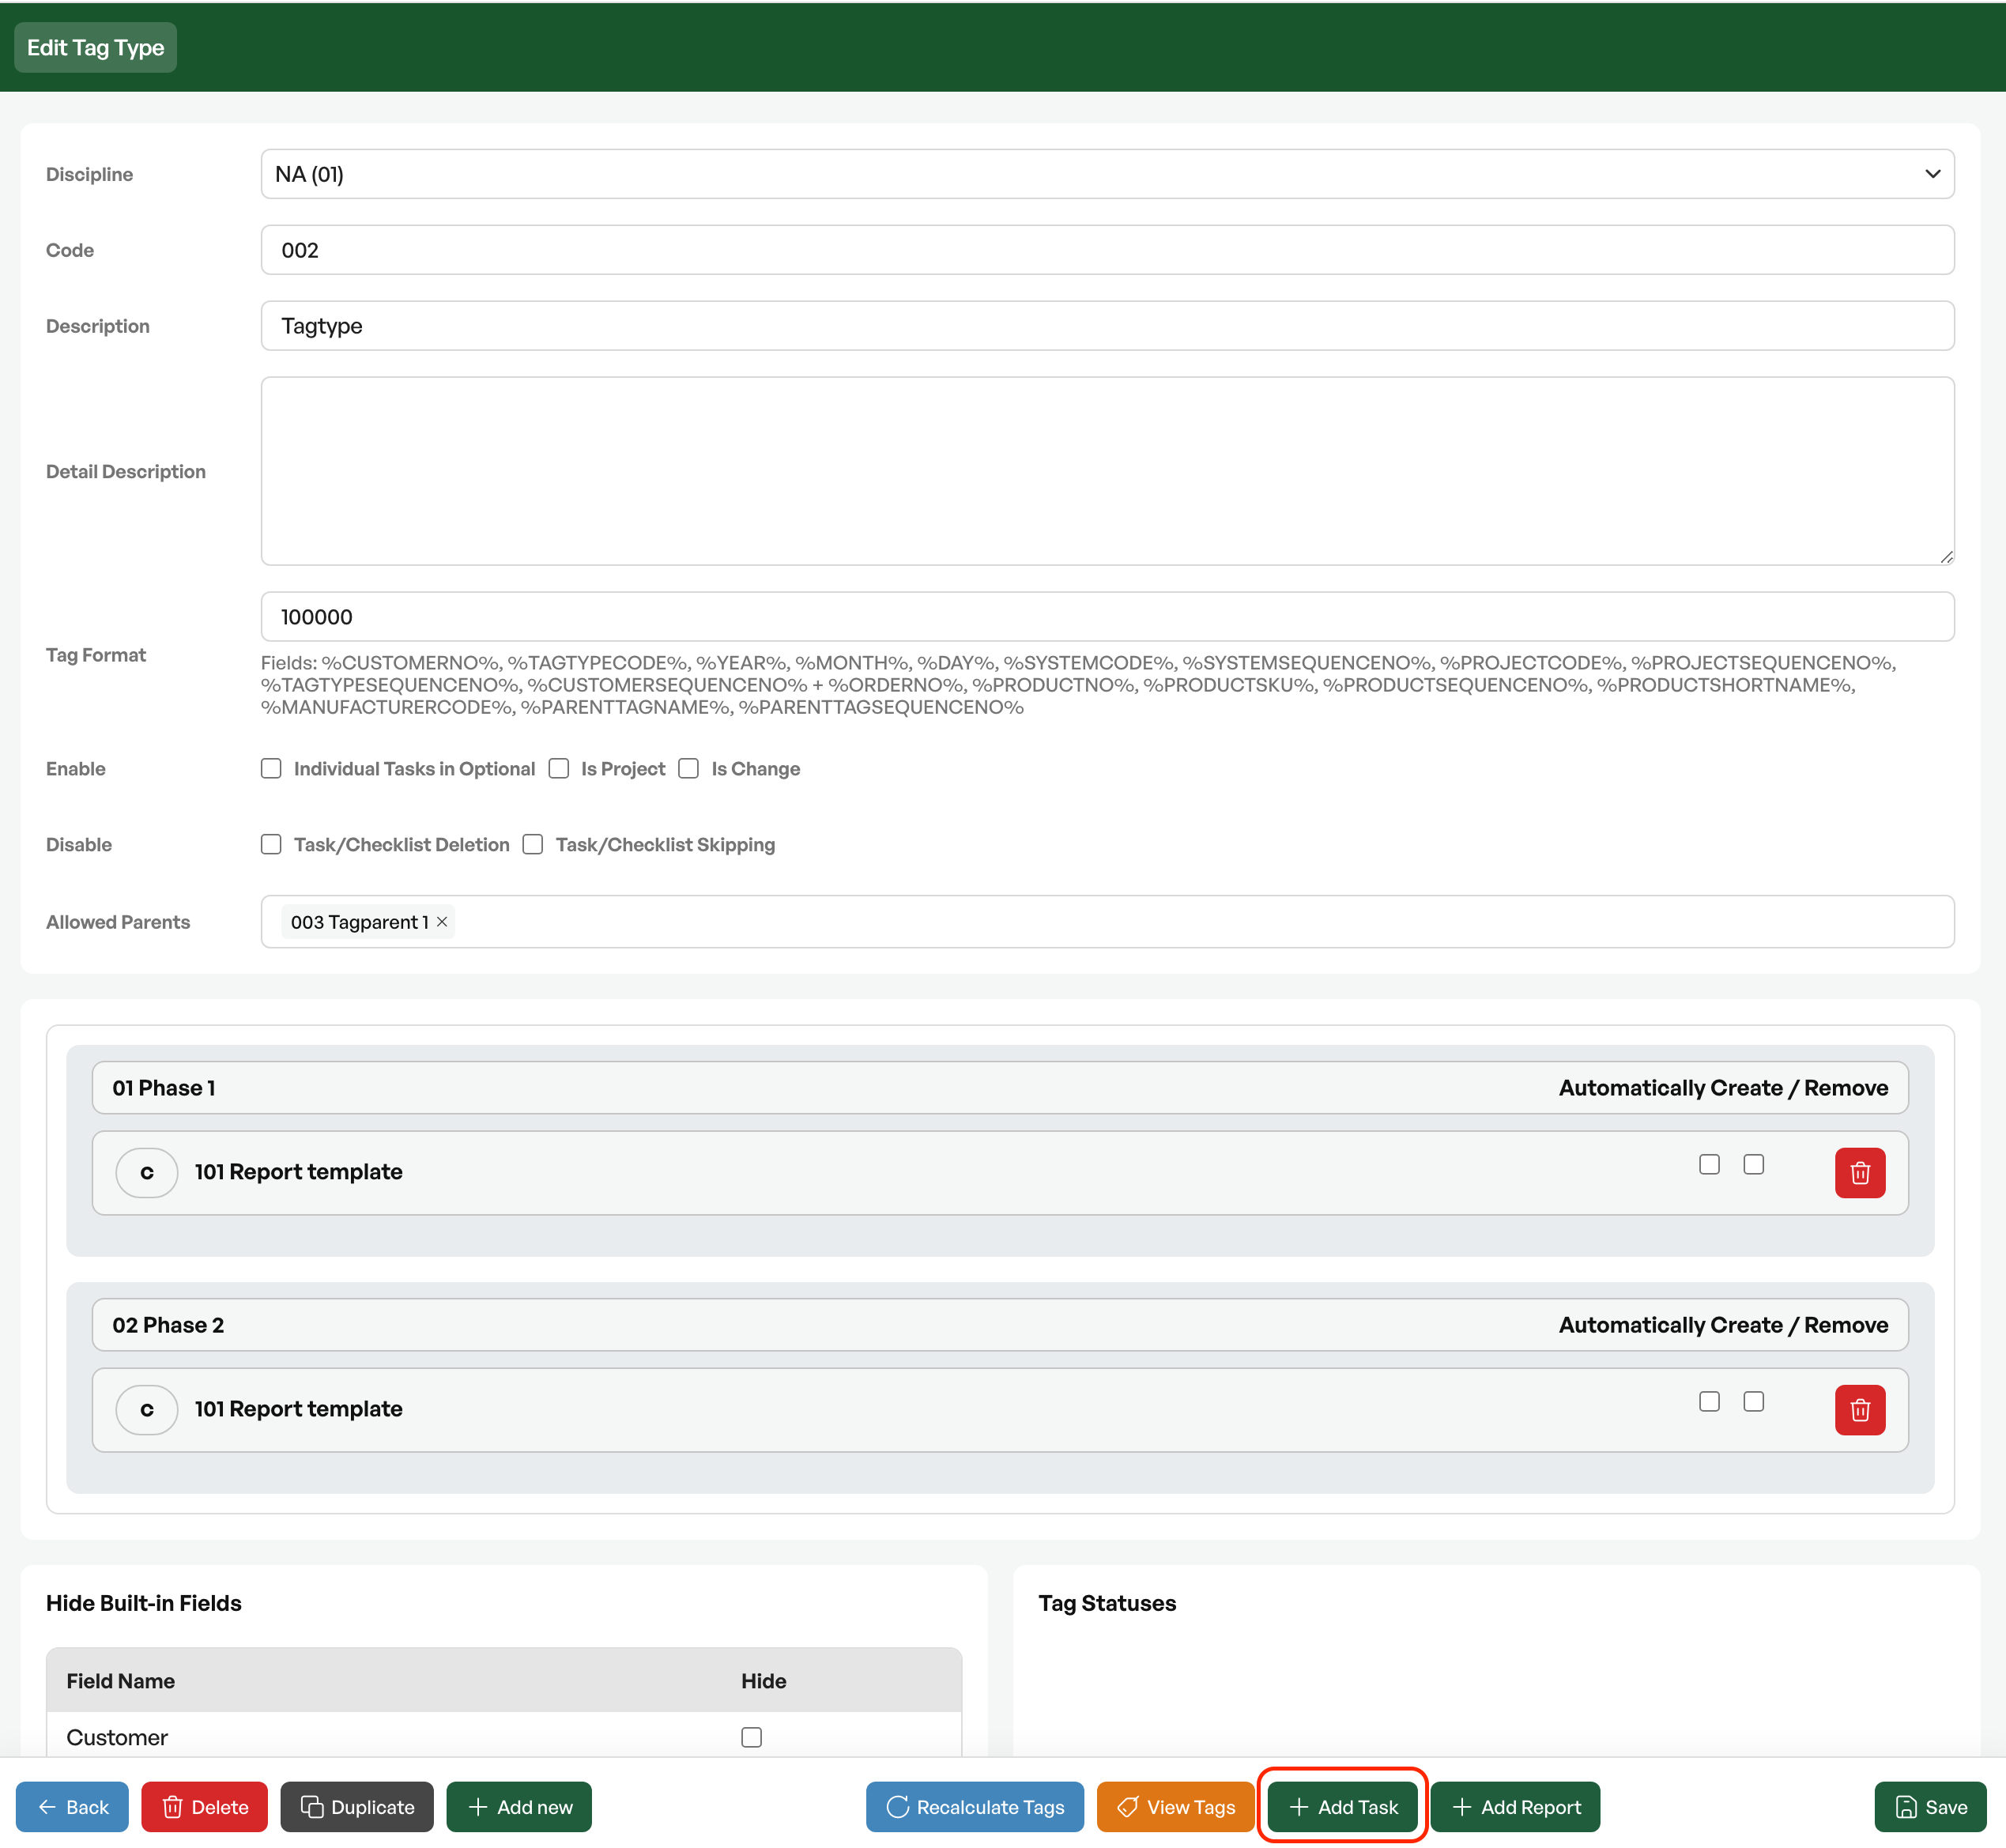
Task: Click the Field Name column header
Action: pyautogui.click(x=120, y=1681)
